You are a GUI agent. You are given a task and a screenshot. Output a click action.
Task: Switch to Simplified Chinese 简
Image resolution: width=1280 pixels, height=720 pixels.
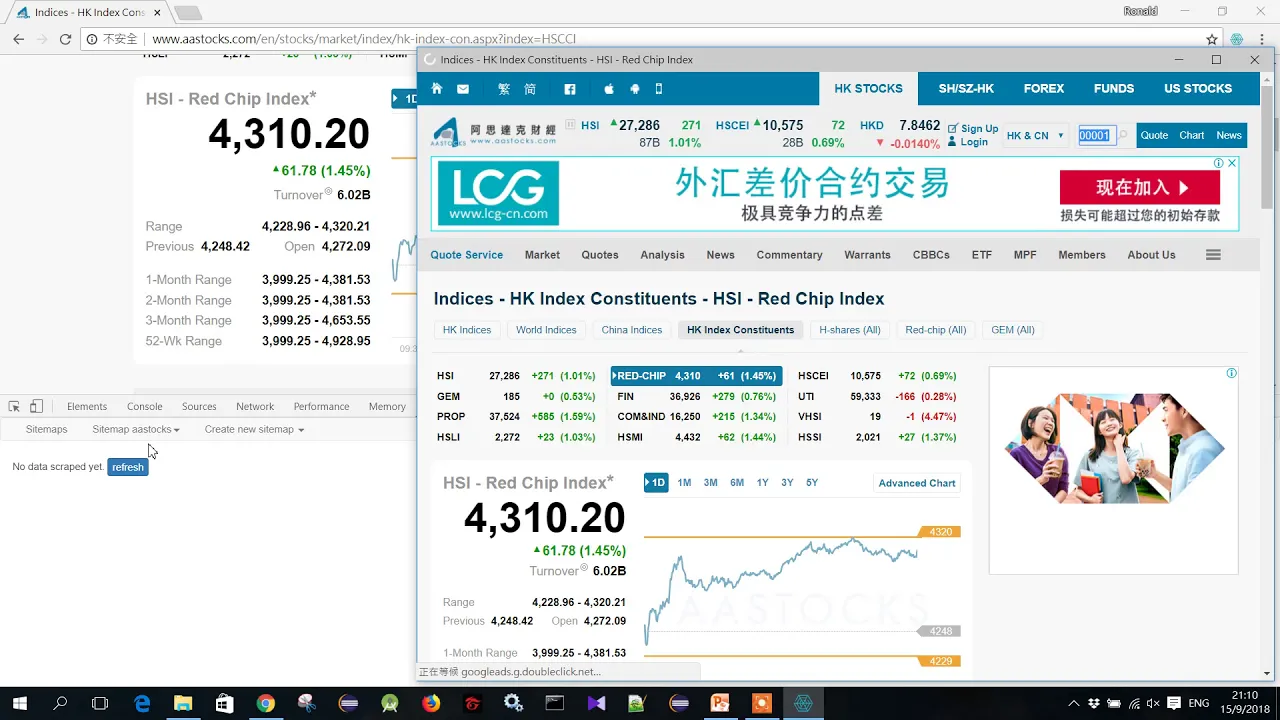click(x=530, y=89)
